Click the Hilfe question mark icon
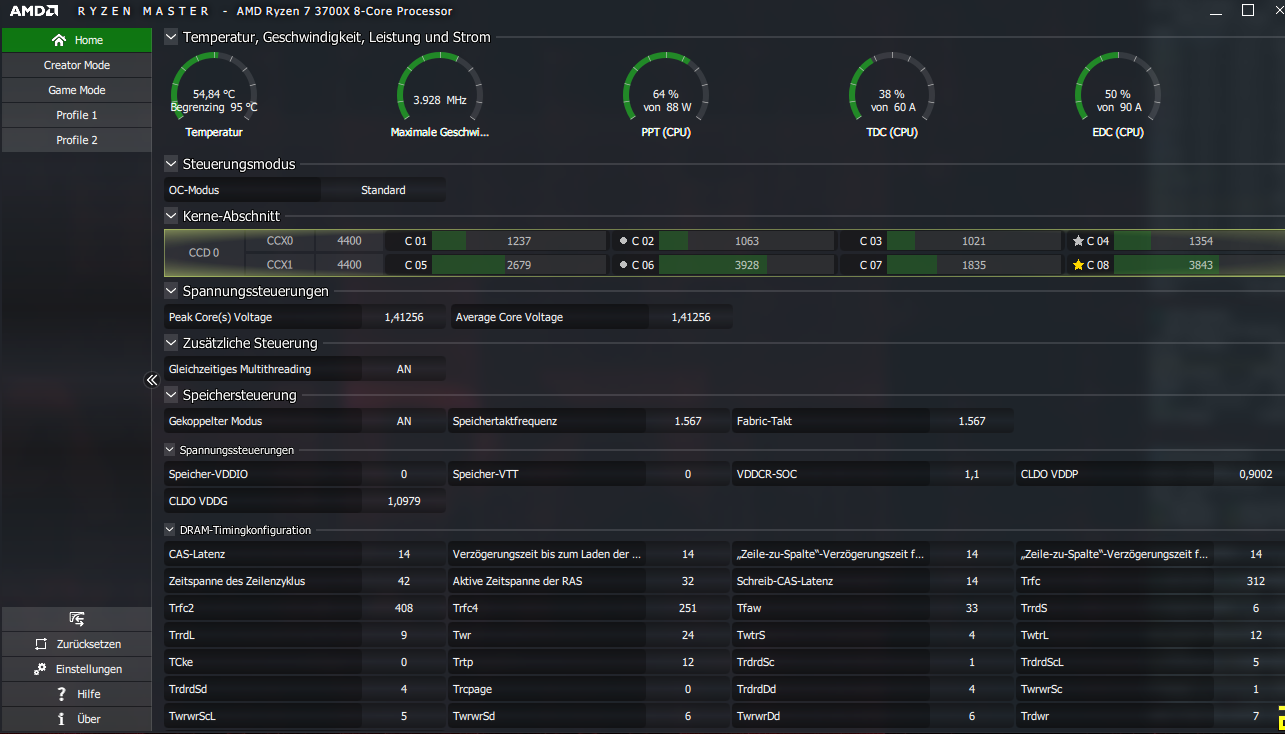The width and height of the screenshot is (1285, 734). 61,694
